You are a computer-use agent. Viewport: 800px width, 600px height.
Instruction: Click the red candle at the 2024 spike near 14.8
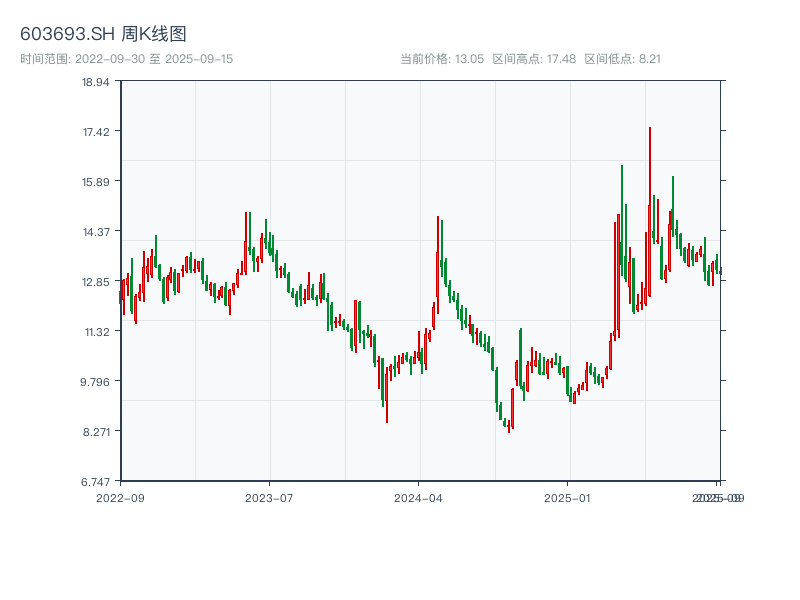pyautogui.click(x=438, y=264)
